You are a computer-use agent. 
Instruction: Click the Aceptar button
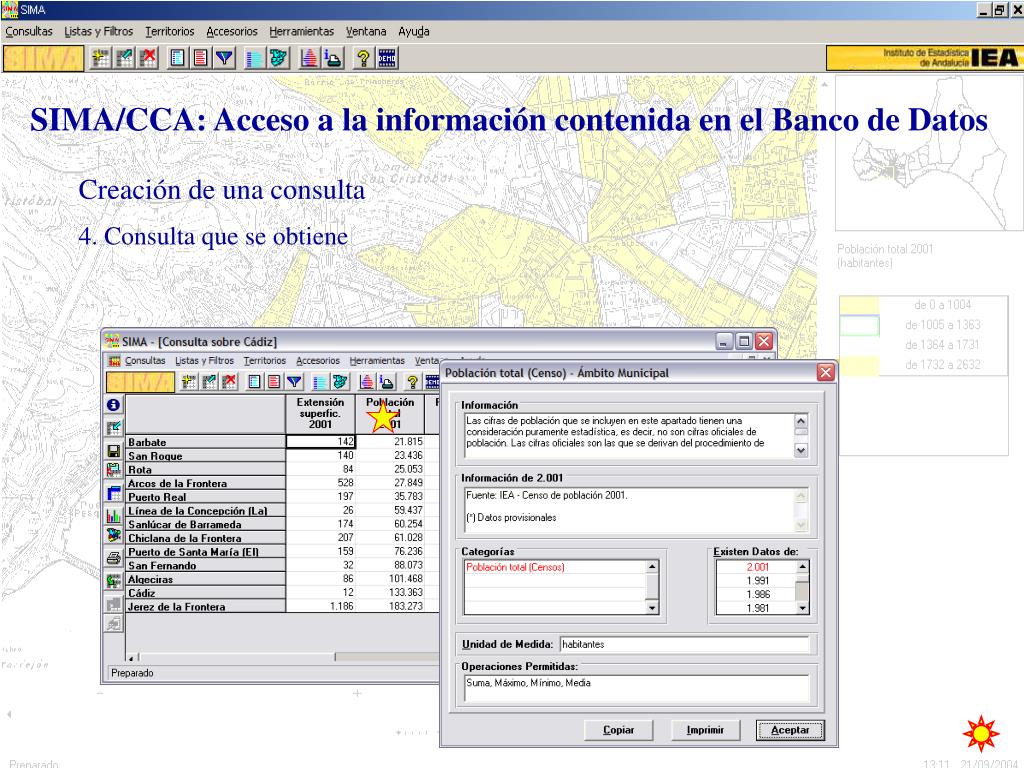point(790,730)
